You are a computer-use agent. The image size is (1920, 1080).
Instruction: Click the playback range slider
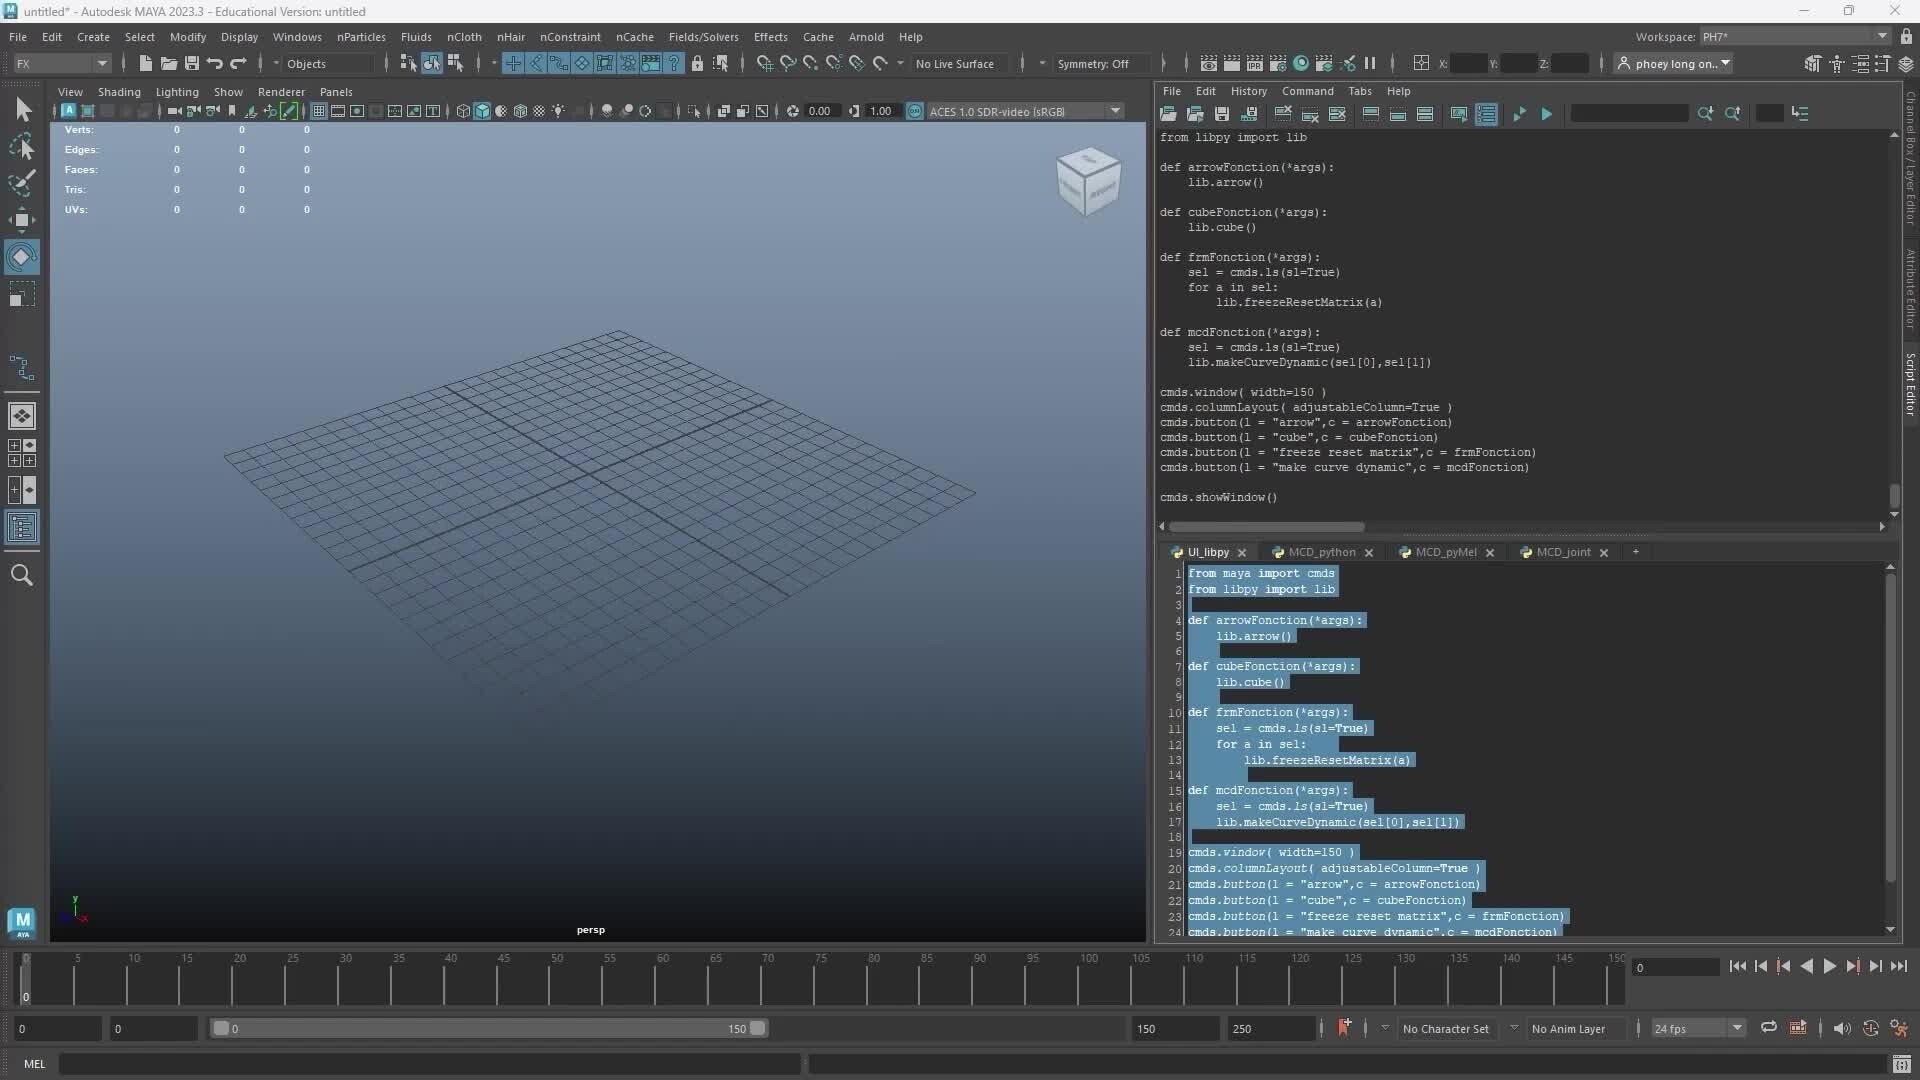click(490, 1028)
